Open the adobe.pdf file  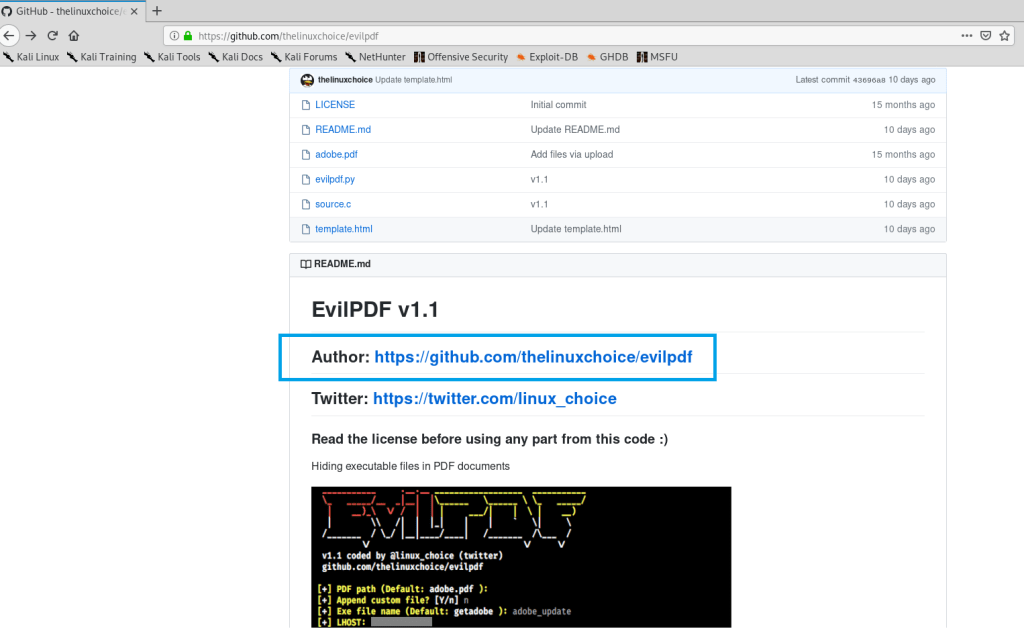tap(336, 154)
